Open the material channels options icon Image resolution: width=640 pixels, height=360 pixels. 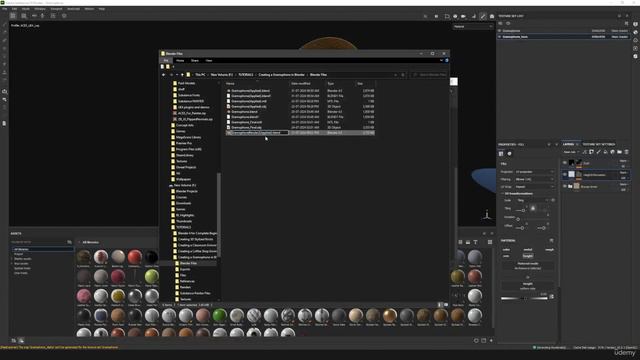point(551,240)
